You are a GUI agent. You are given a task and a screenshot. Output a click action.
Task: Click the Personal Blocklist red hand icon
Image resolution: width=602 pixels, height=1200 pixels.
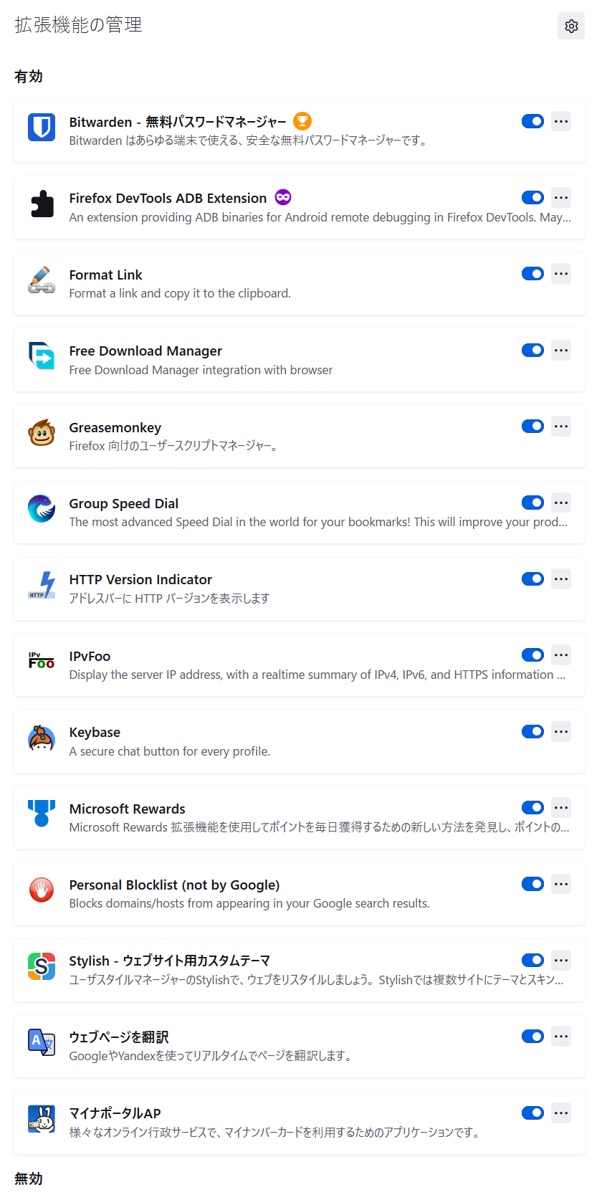point(42,891)
